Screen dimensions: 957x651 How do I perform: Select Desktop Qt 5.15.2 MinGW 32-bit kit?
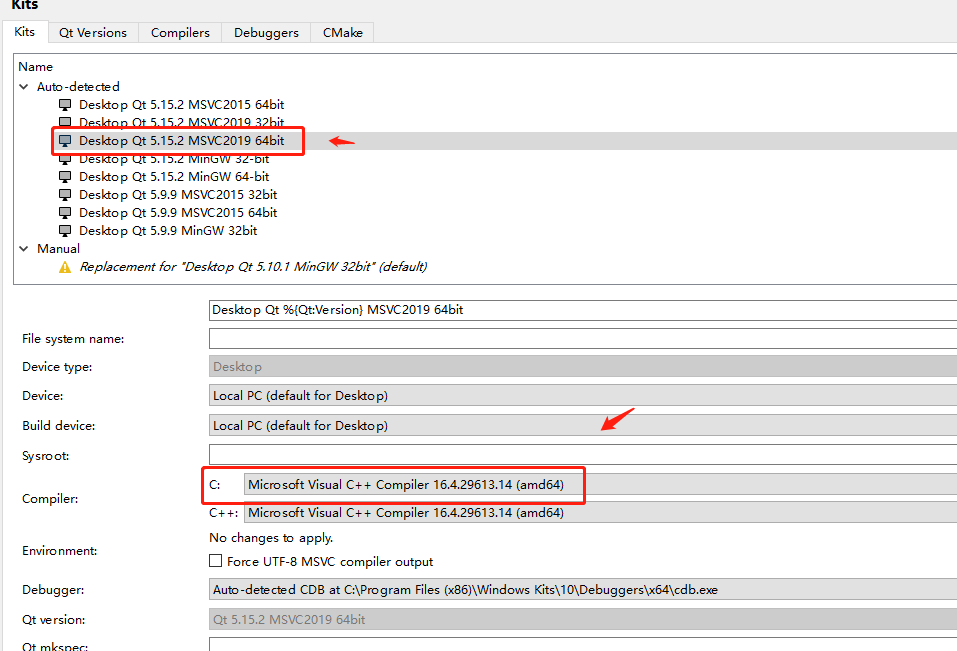pyautogui.click(x=174, y=159)
